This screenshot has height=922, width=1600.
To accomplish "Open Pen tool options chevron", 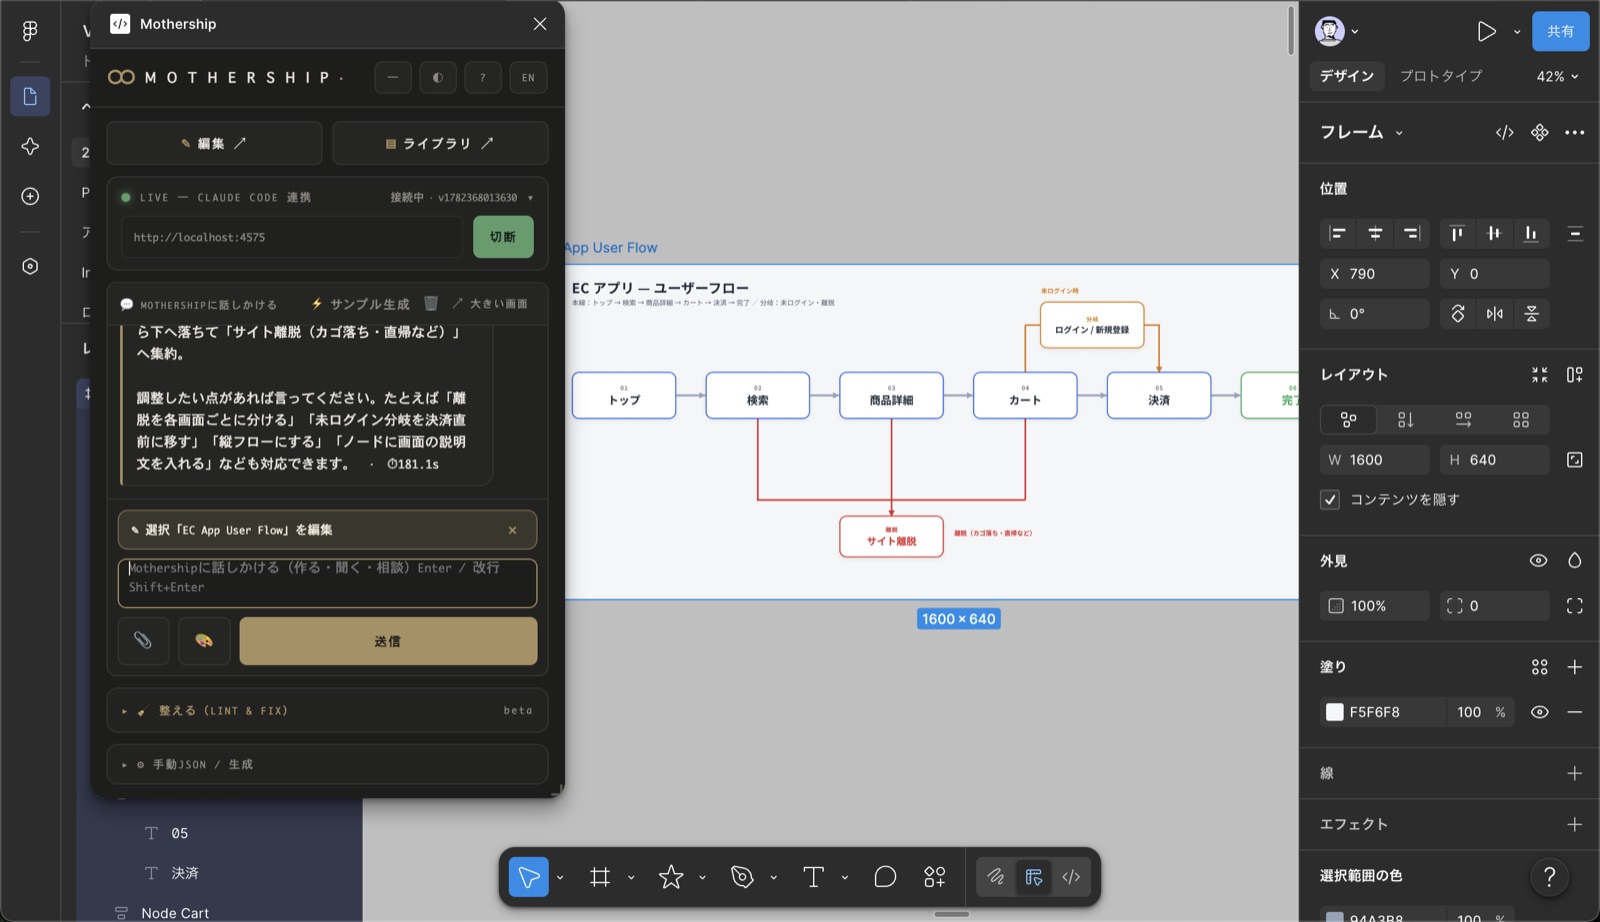I will coord(773,878).
